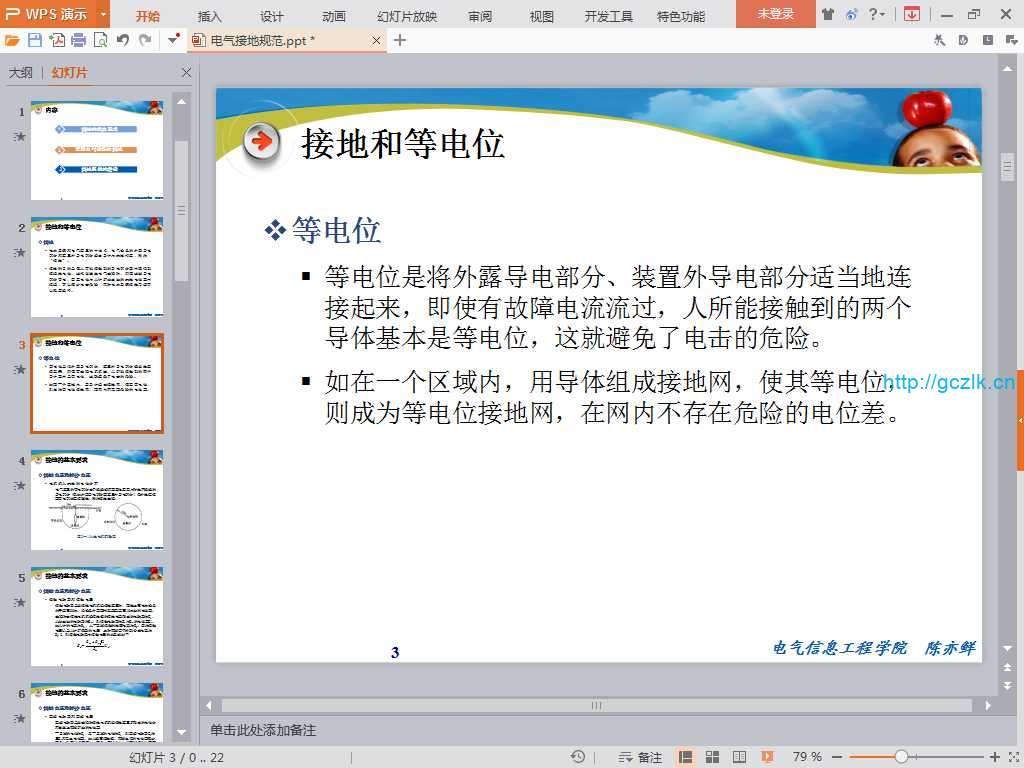
Task: Click the Open folder icon
Action: pos(12,40)
